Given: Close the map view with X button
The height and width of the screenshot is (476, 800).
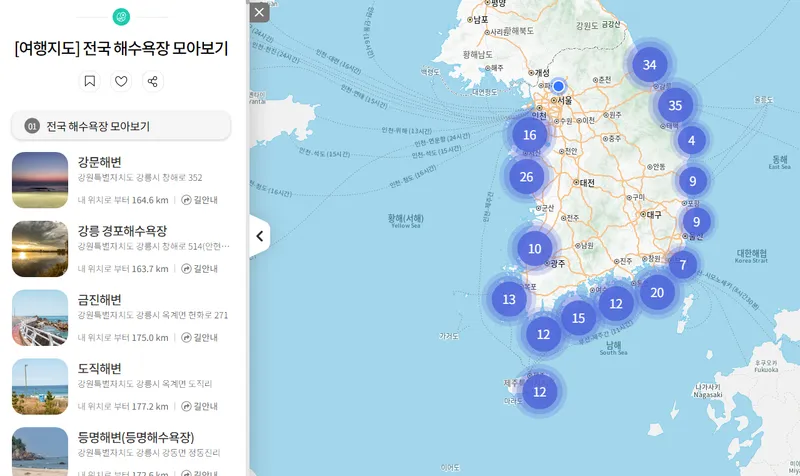Looking at the screenshot, I should click(x=259, y=12).
